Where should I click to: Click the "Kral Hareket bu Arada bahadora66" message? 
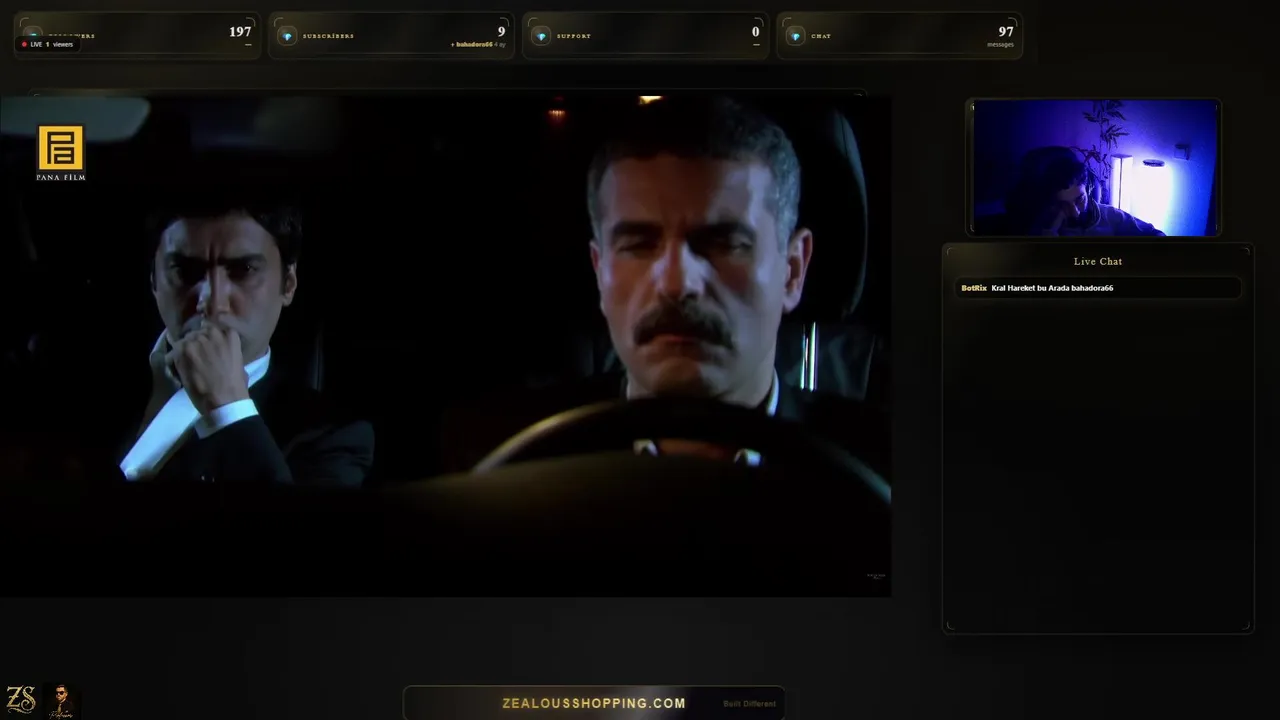coord(1052,288)
